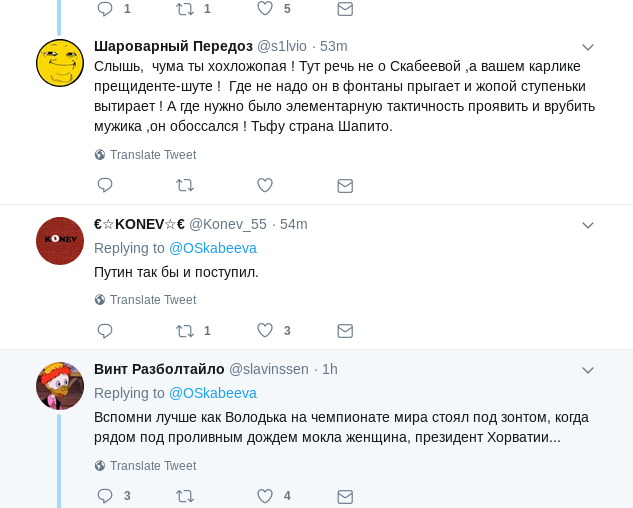Open more options for Шароварный Передоз's tweet
This screenshot has height=508, width=633.
(x=588, y=47)
